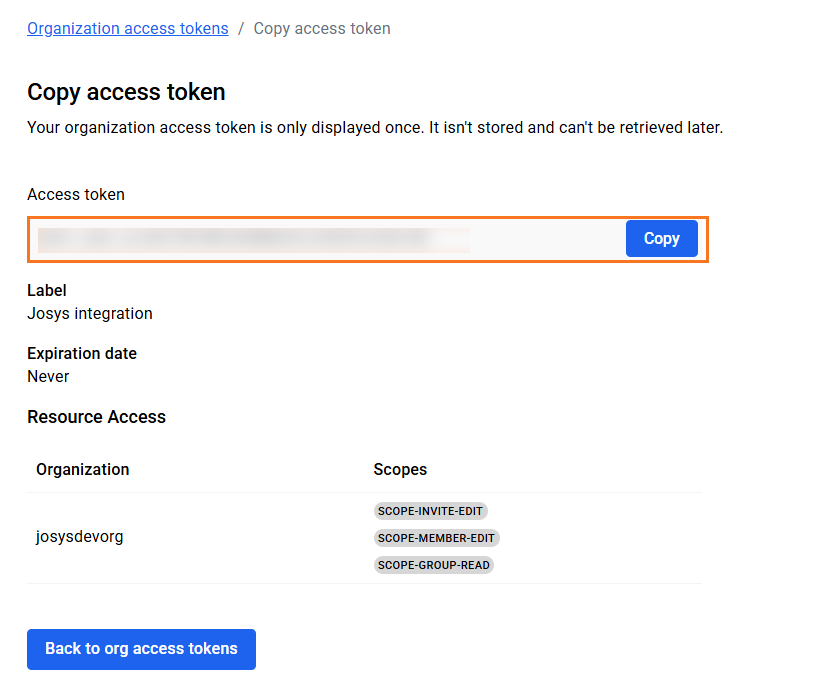Click the Organization column header
Screen dimensions: 829x686
[83, 469]
